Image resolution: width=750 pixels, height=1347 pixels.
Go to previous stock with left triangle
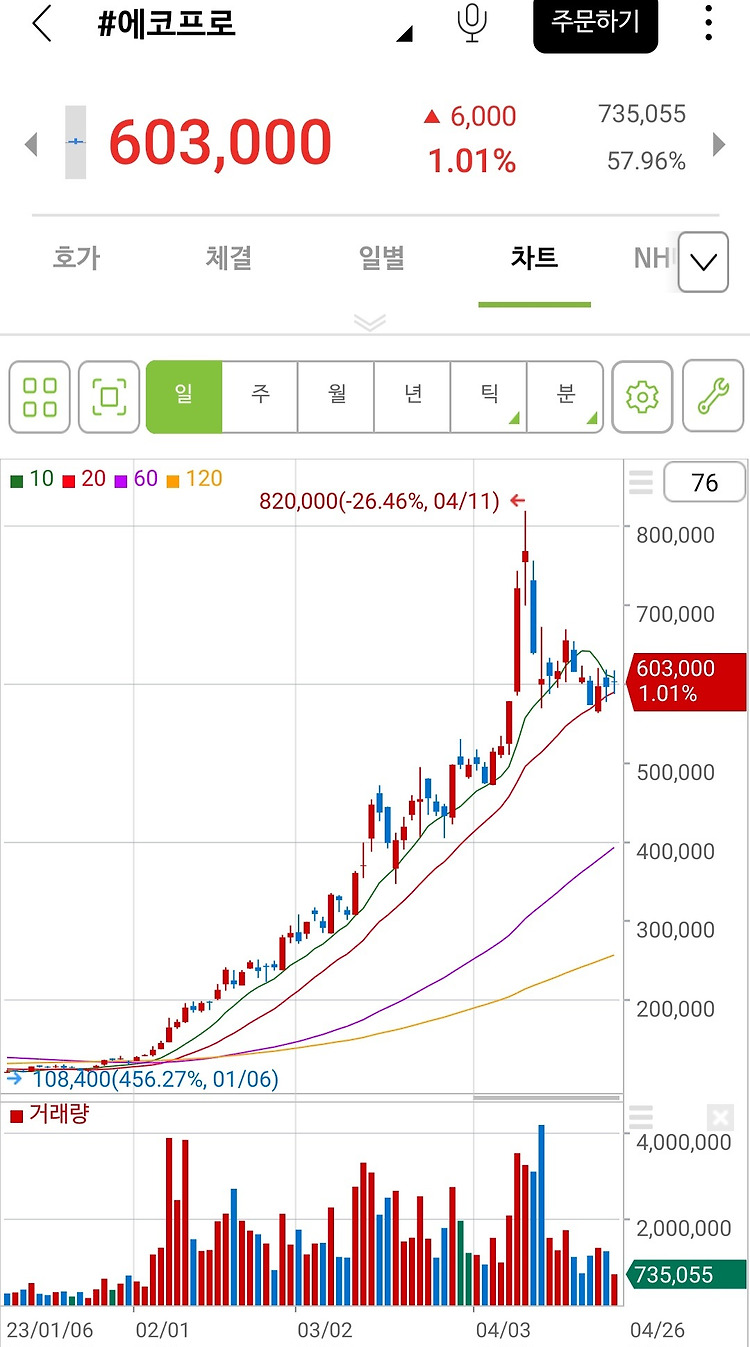[31, 144]
